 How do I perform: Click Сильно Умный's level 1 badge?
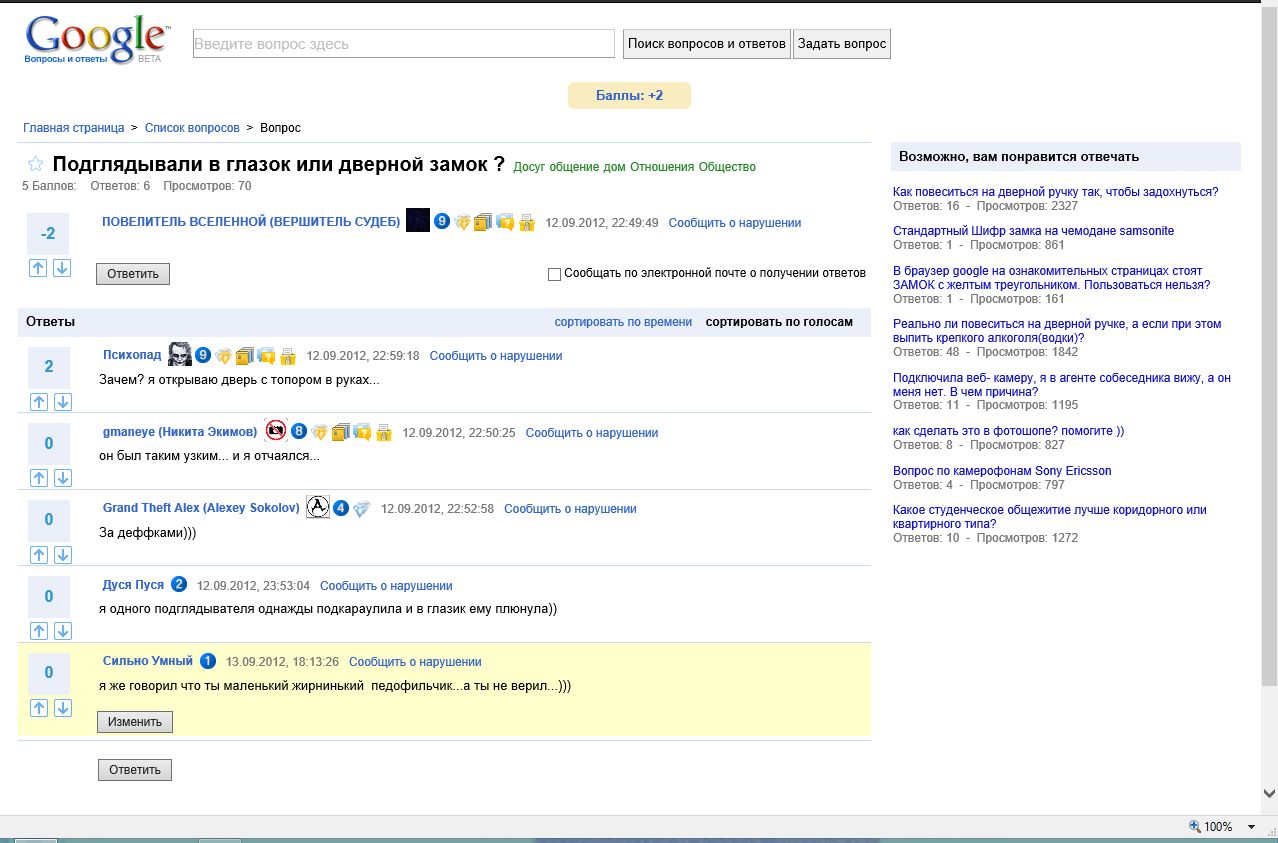[x=208, y=661]
